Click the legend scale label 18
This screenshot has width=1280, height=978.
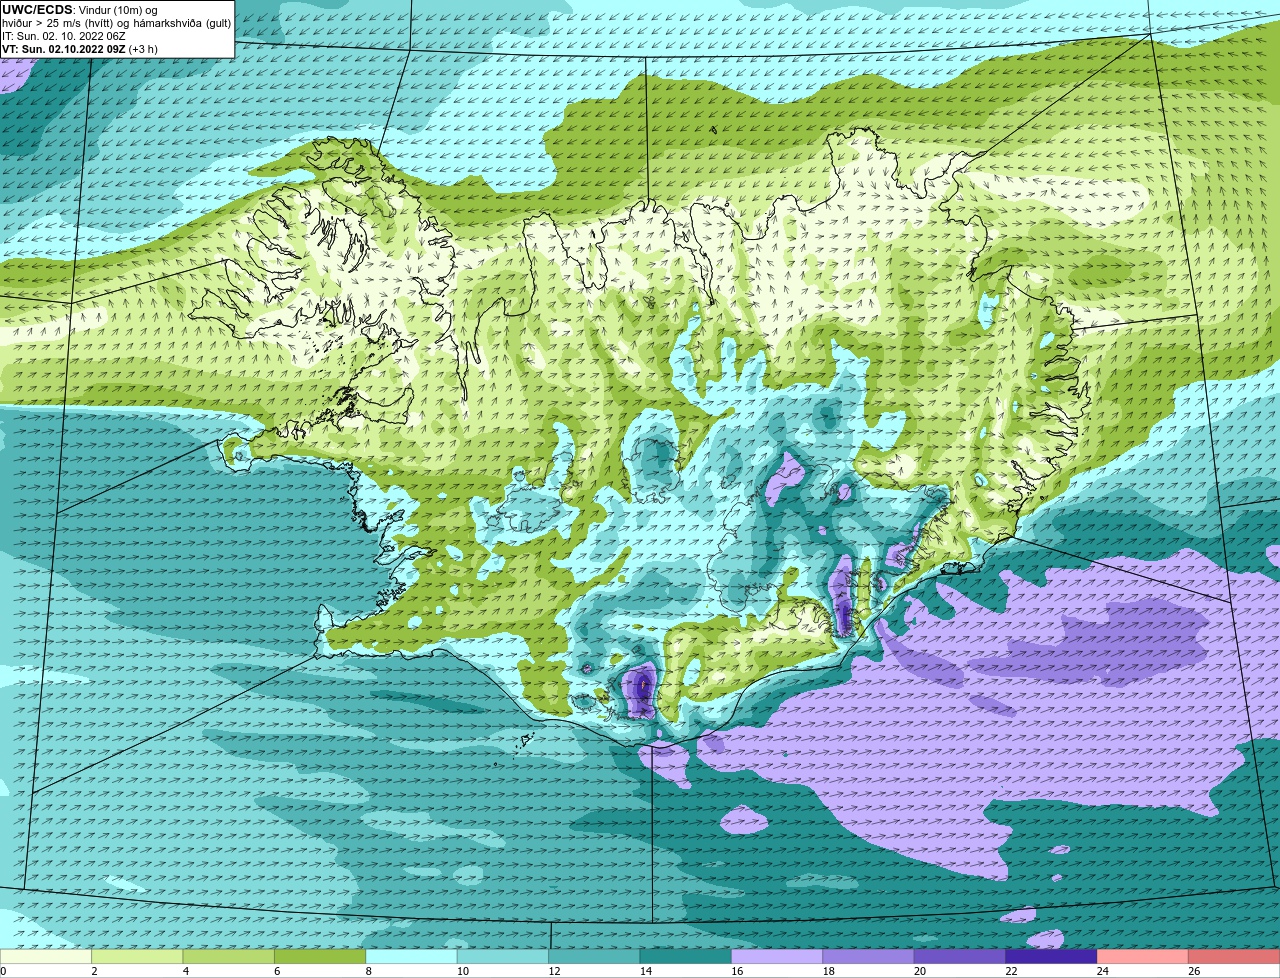(828, 971)
